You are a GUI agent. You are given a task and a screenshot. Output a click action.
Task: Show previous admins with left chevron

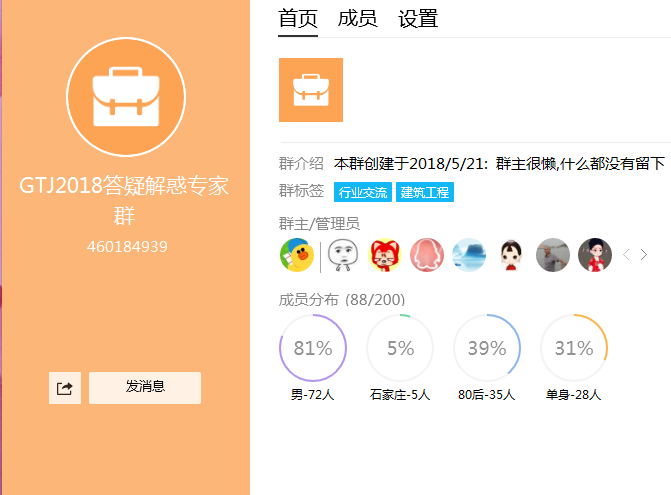pyautogui.click(x=626, y=255)
